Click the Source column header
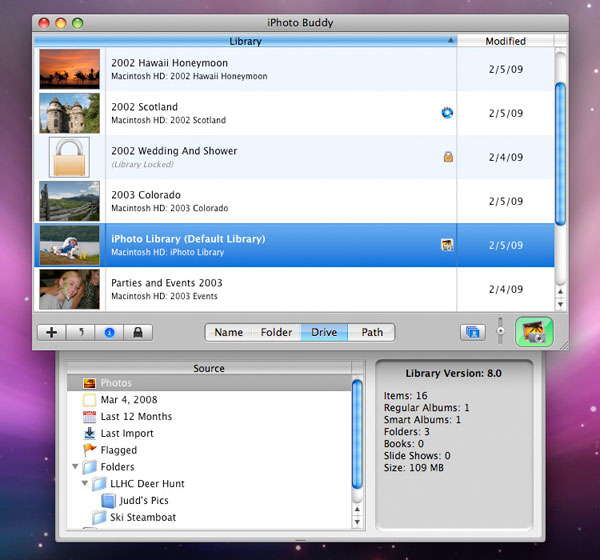Screen dimensions: 600x560 209,368
